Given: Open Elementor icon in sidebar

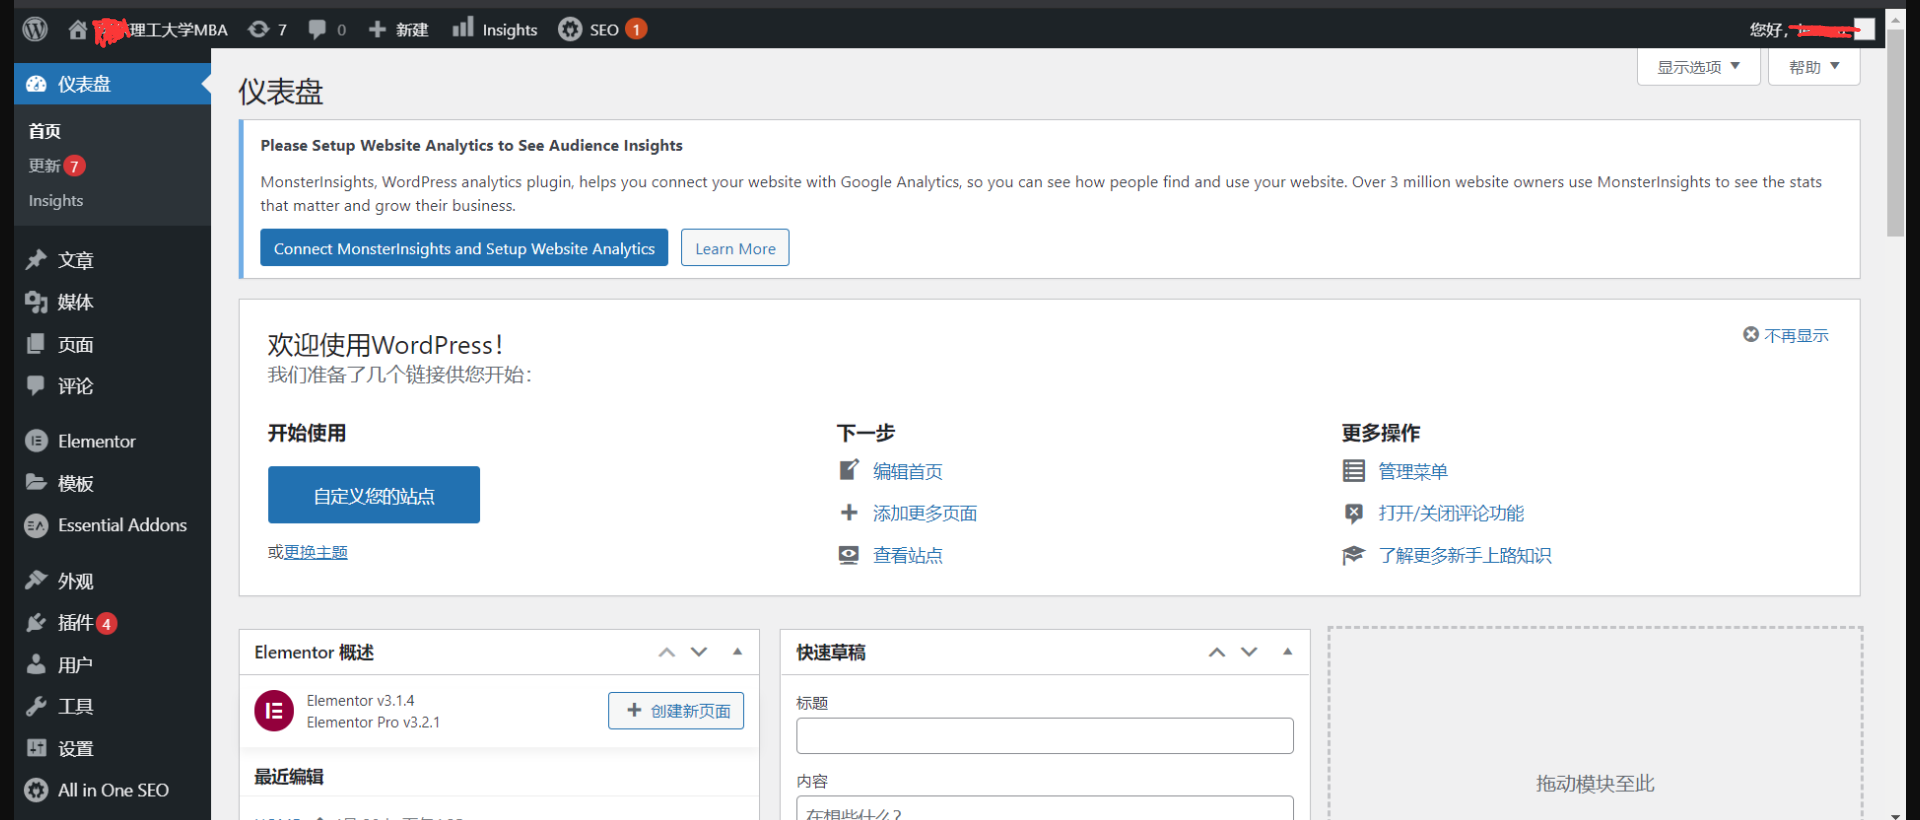Looking at the screenshot, I should coord(36,441).
